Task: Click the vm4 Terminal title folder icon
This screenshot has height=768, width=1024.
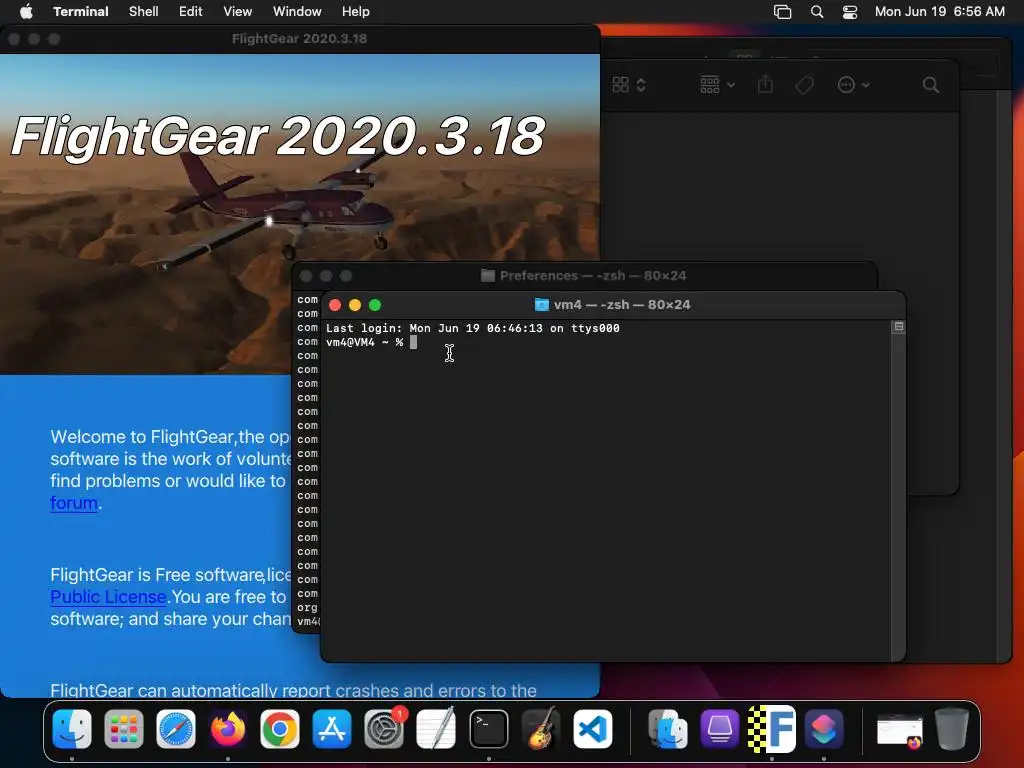Action: 541,304
